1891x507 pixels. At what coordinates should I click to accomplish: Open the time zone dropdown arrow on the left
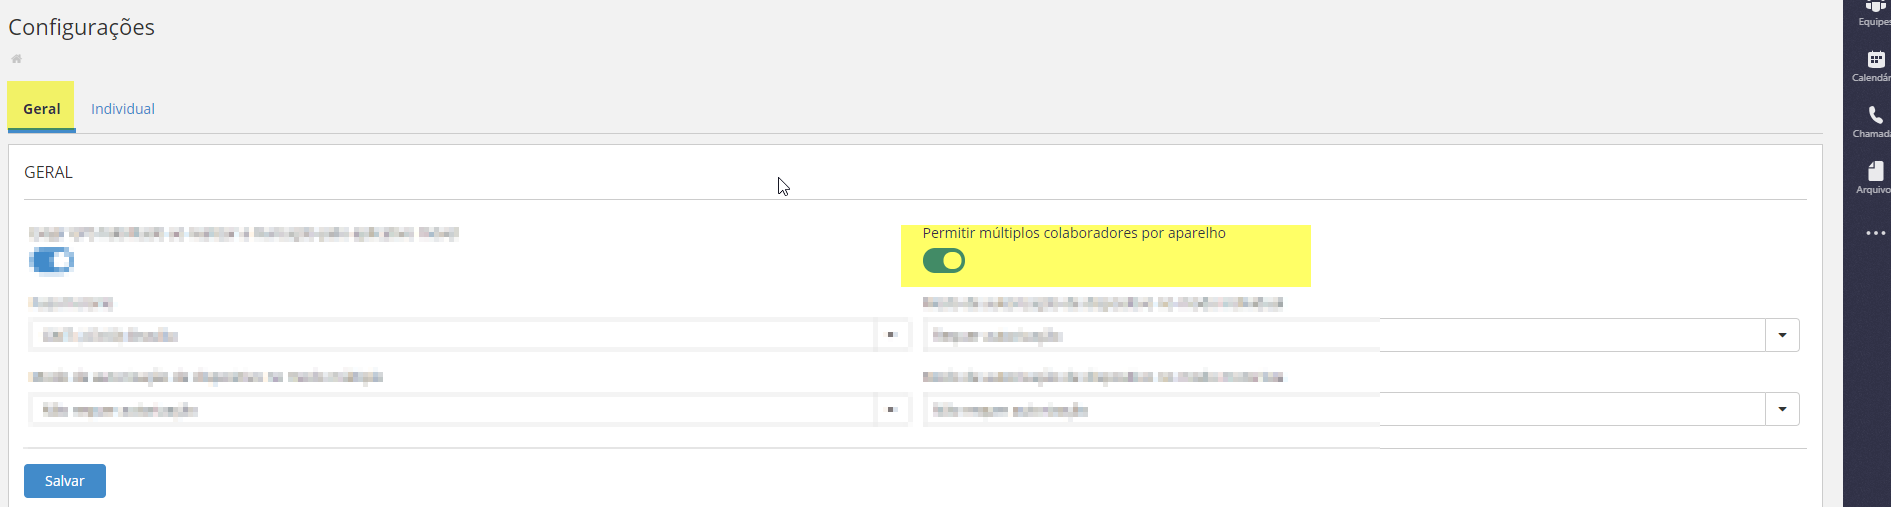tap(891, 335)
